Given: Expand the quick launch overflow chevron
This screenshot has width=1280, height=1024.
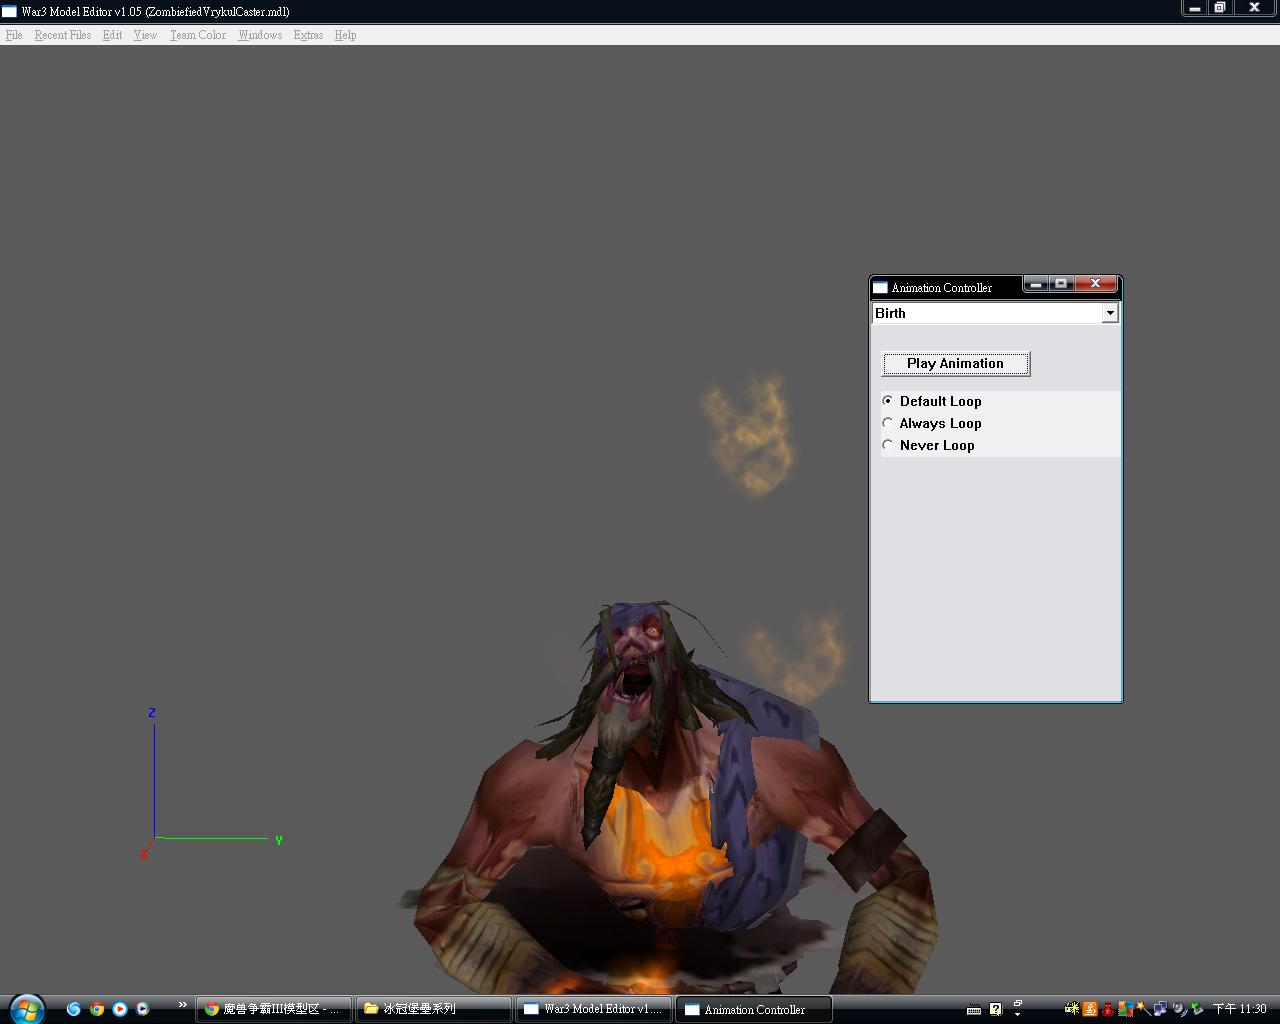Looking at the screenshot, I should [x=183, y=1004].
